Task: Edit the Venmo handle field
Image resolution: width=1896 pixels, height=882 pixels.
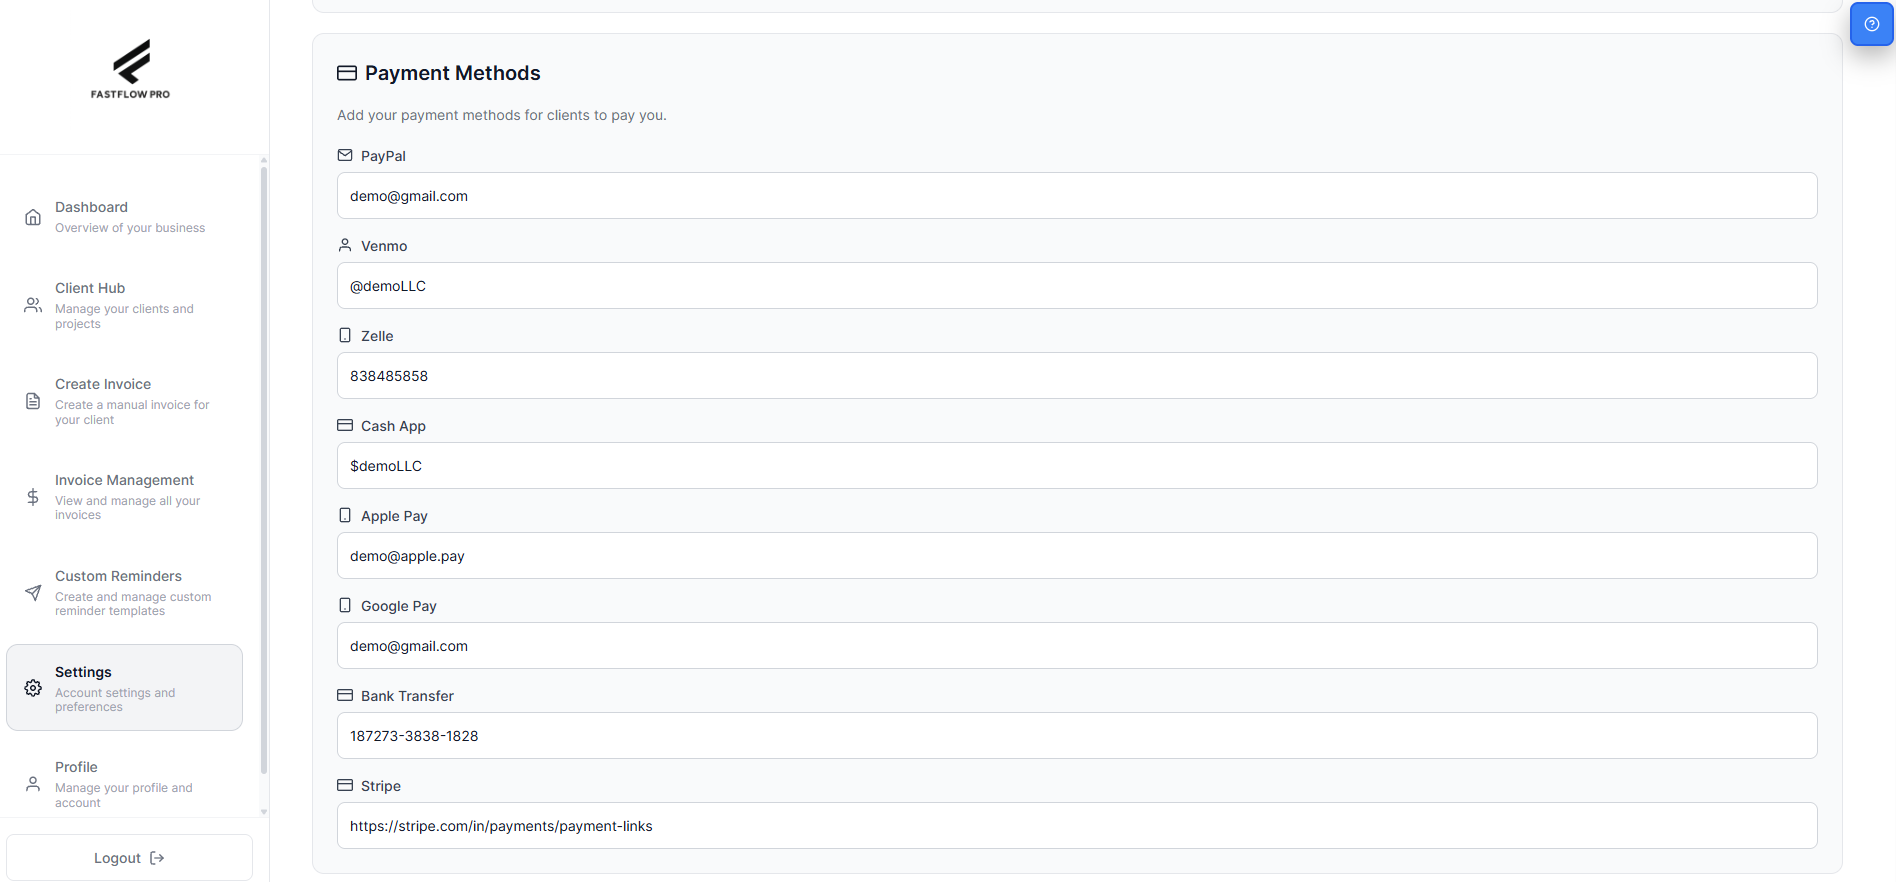Action: click(1076, 286)
